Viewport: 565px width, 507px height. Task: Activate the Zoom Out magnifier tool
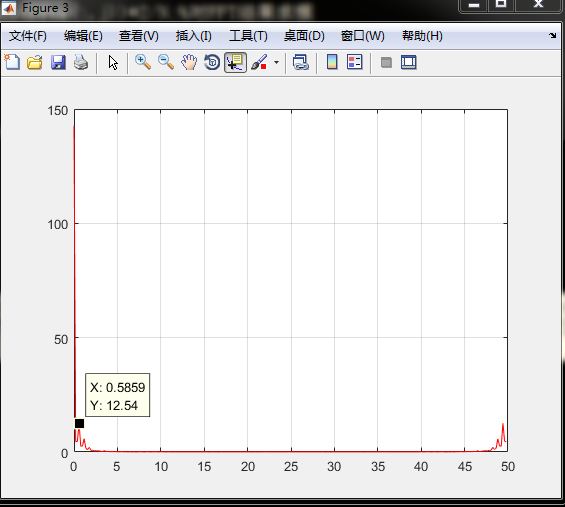pos(166,62)
